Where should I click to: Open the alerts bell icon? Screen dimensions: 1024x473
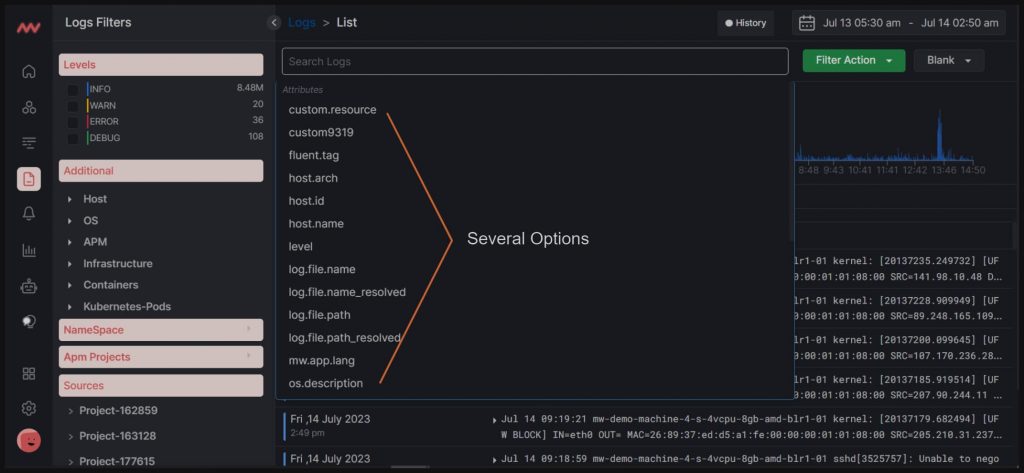click(29, 214)
